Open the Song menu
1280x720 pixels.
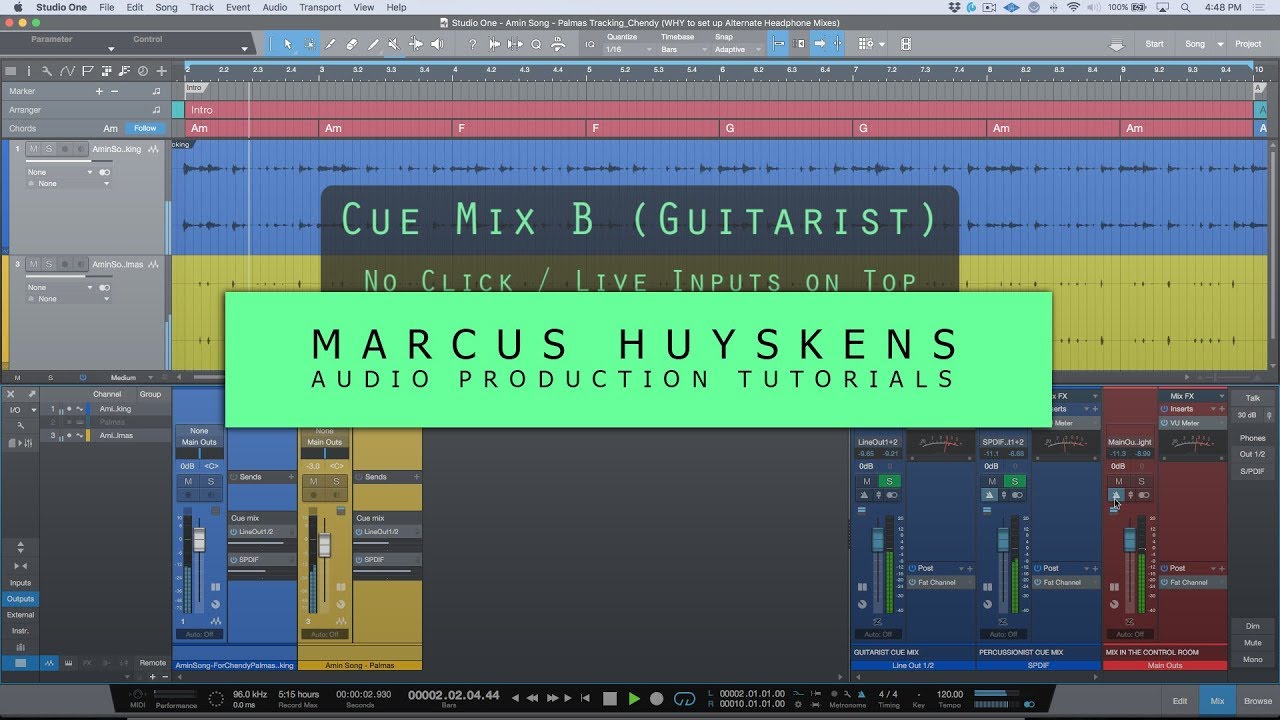coord(166,7)
